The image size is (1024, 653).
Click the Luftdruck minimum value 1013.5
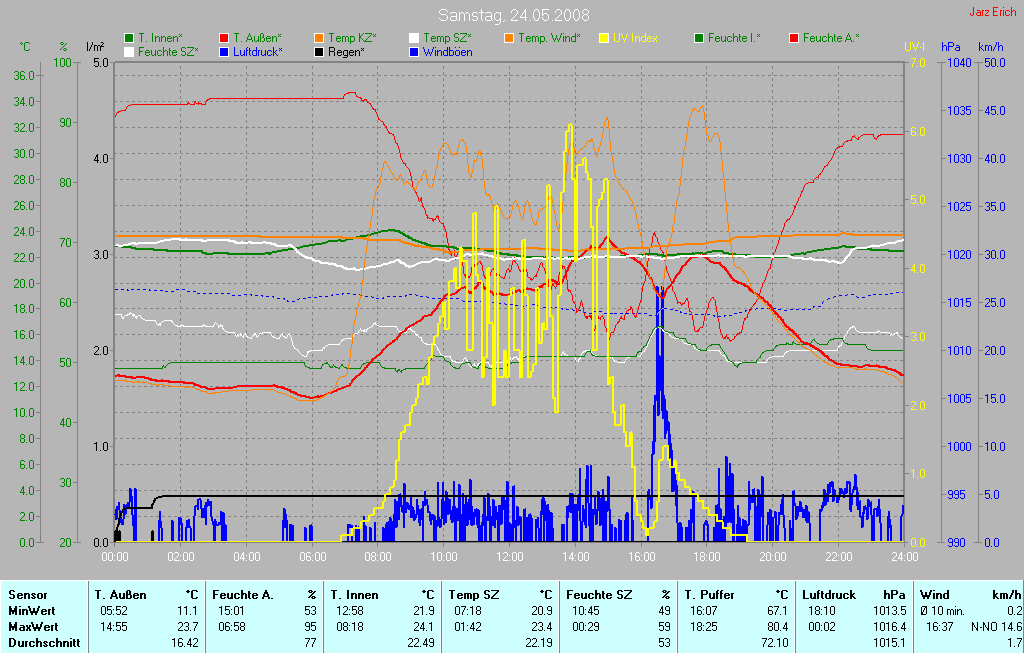click(889, 611)
